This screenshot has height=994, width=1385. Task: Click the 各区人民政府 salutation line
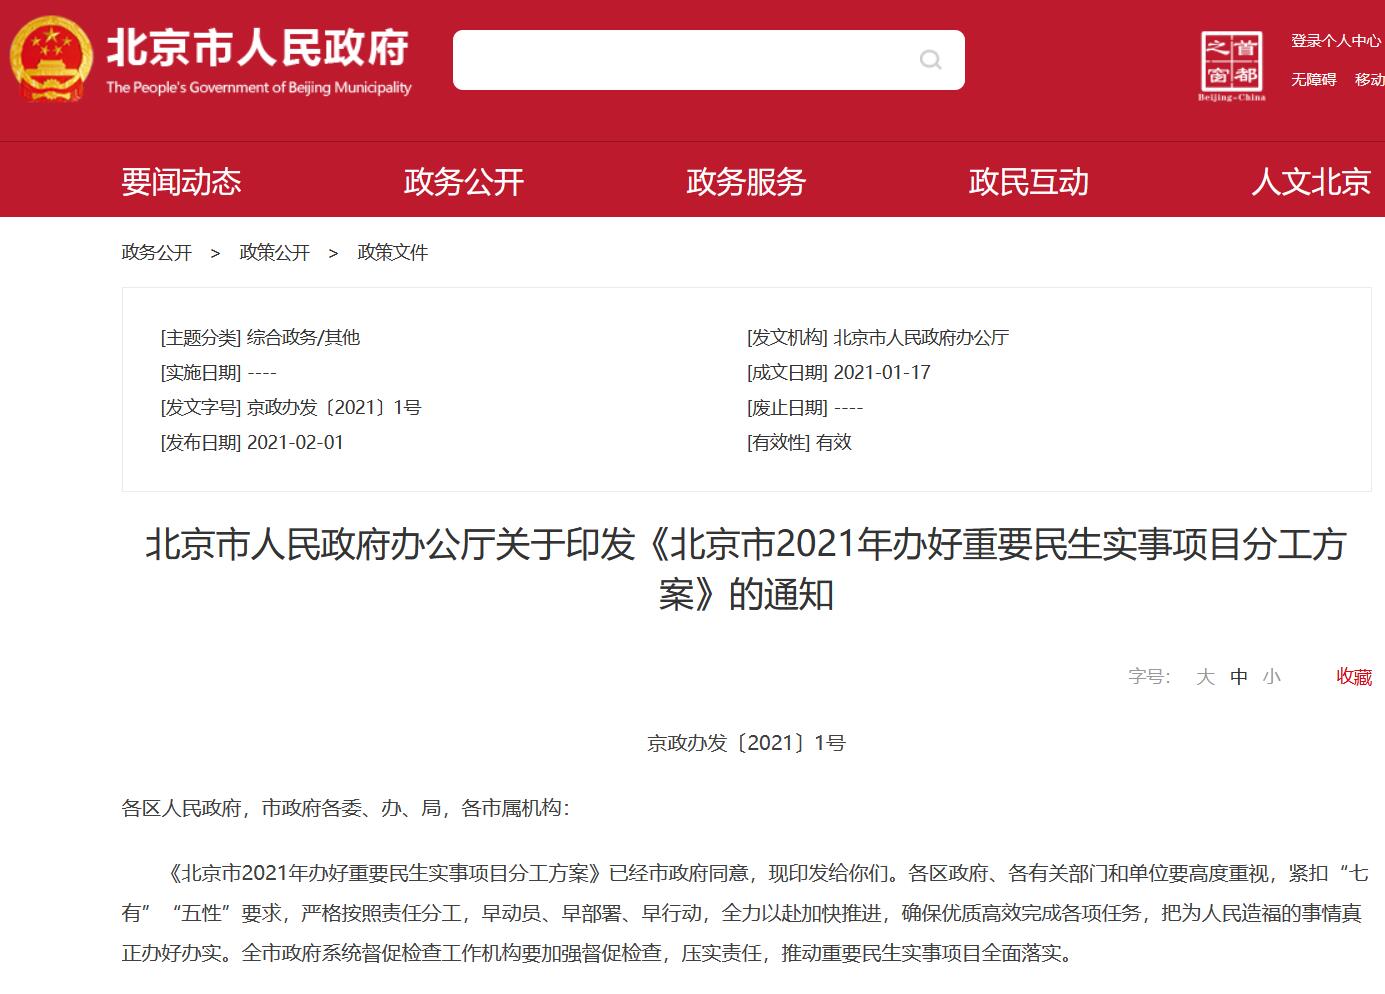pyautogui.click(x=346, y=808)
